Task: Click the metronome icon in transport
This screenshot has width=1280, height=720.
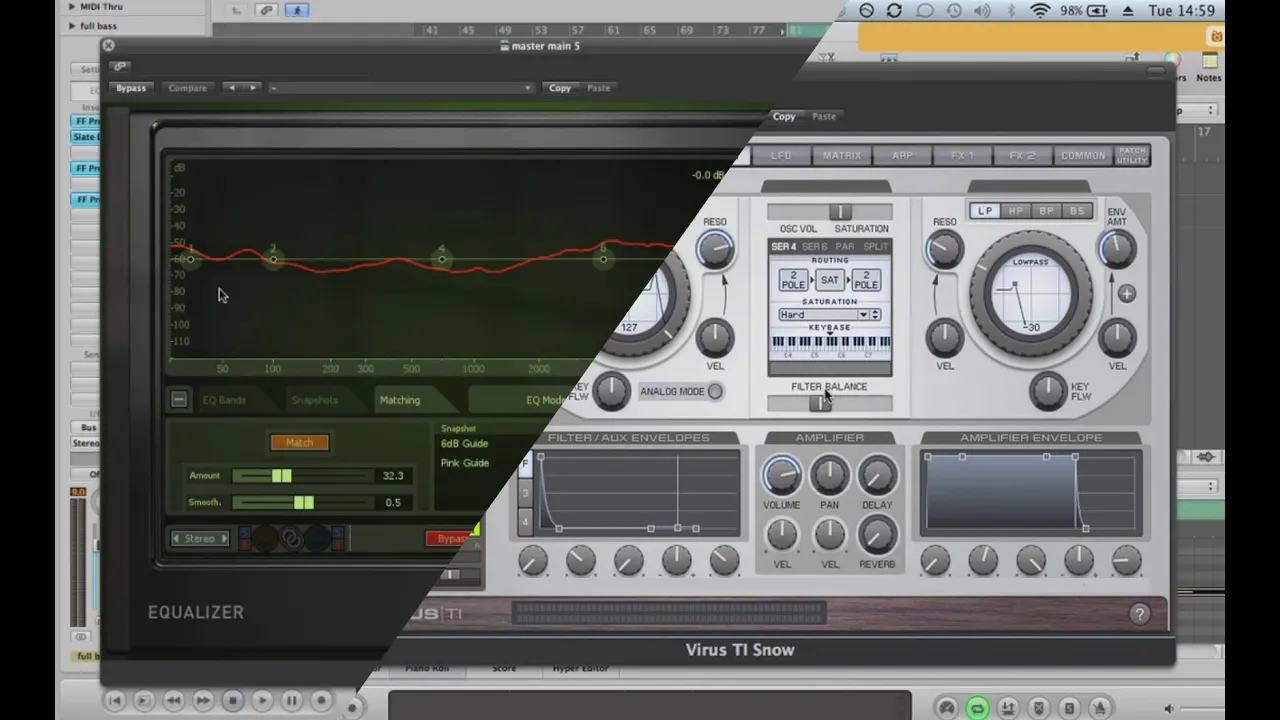Action: click(x=1099, y=708)
